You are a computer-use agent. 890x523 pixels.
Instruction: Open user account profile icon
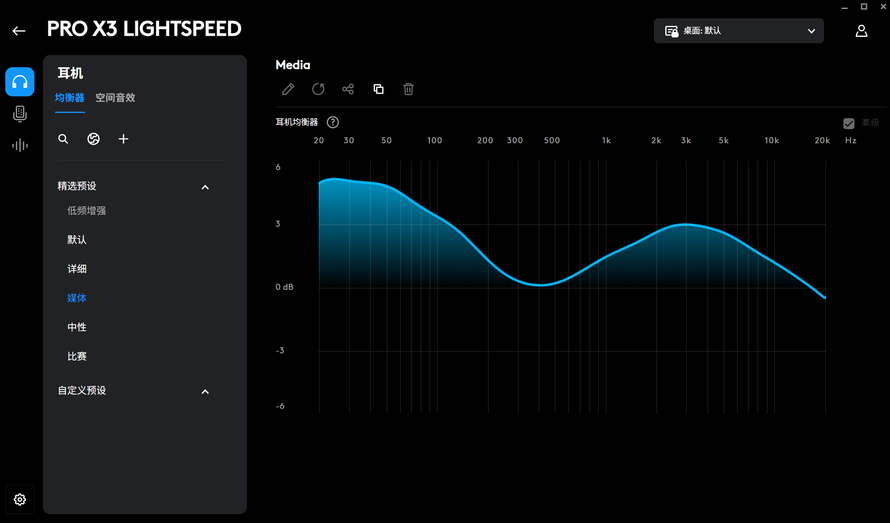pyautogui.click(x=861, y=31)
